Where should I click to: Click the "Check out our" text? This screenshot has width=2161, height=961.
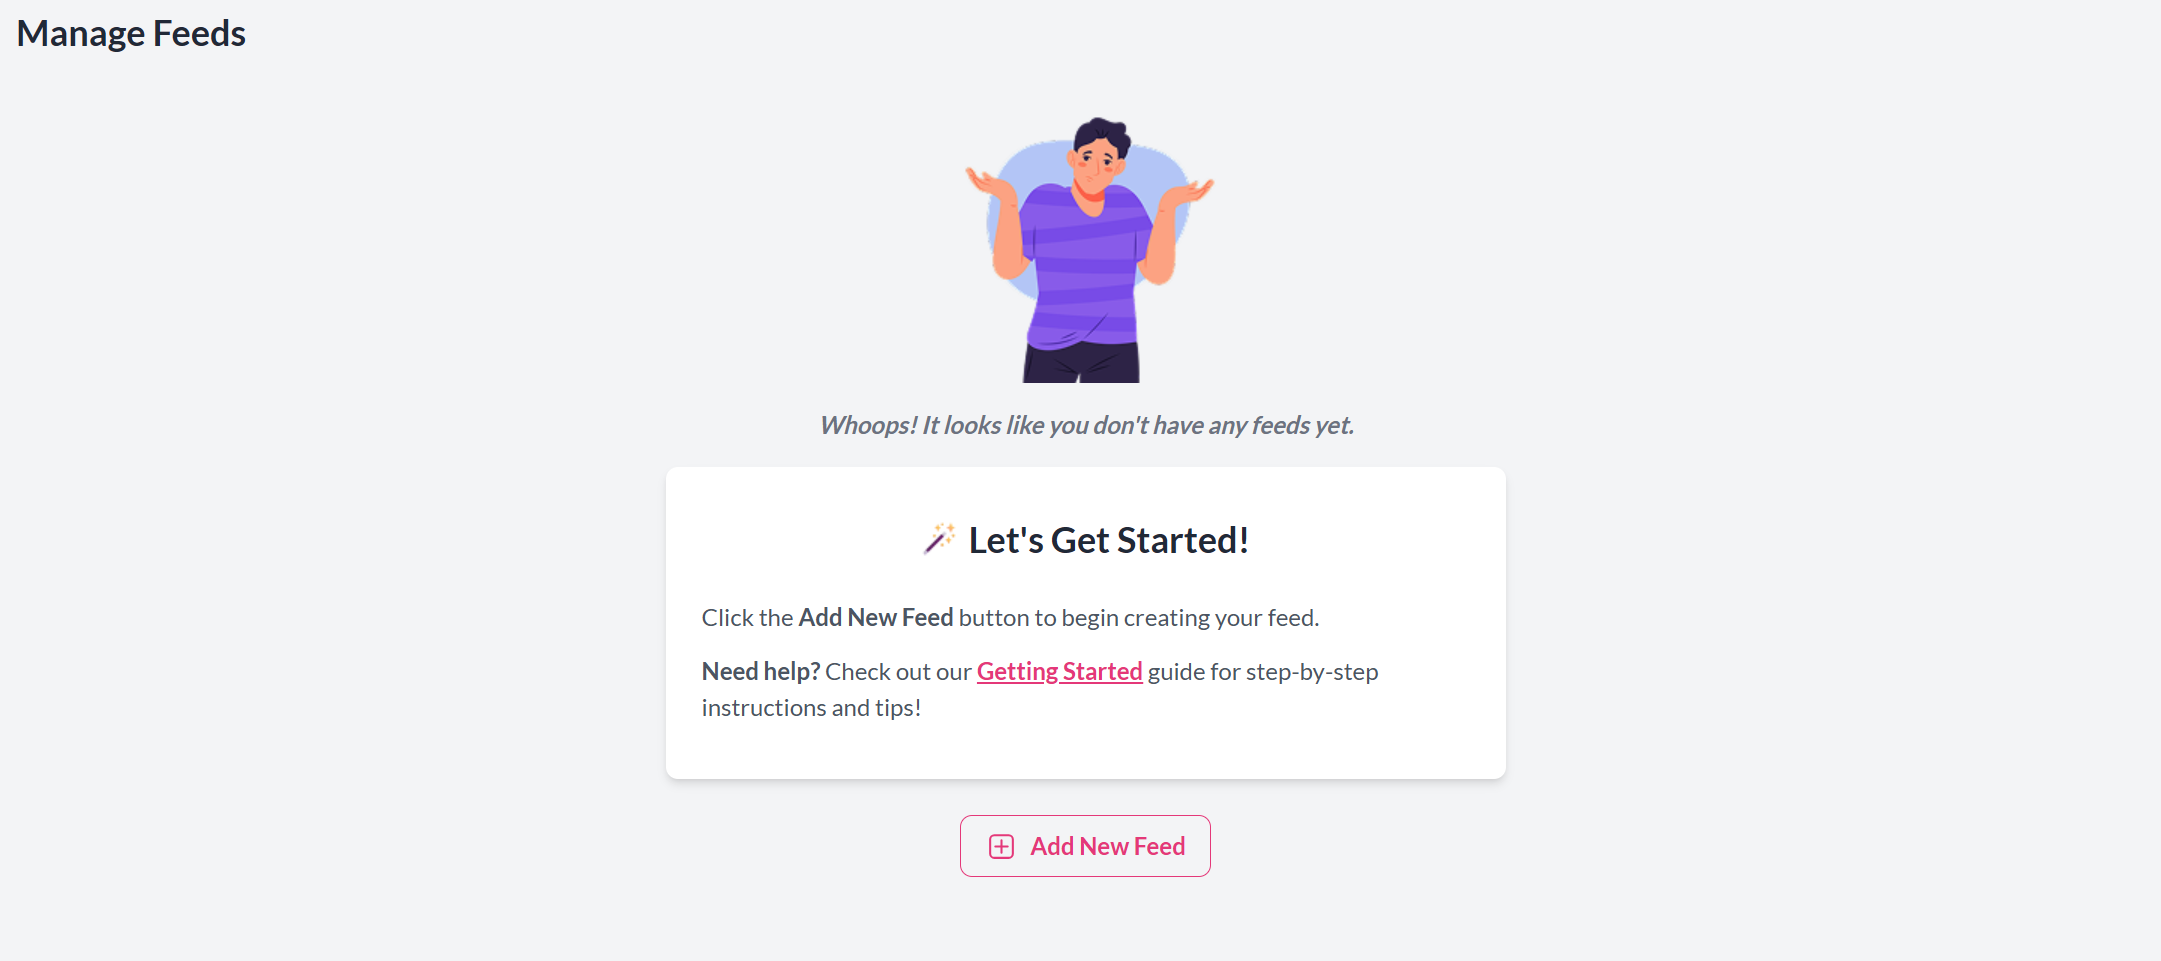898,672
